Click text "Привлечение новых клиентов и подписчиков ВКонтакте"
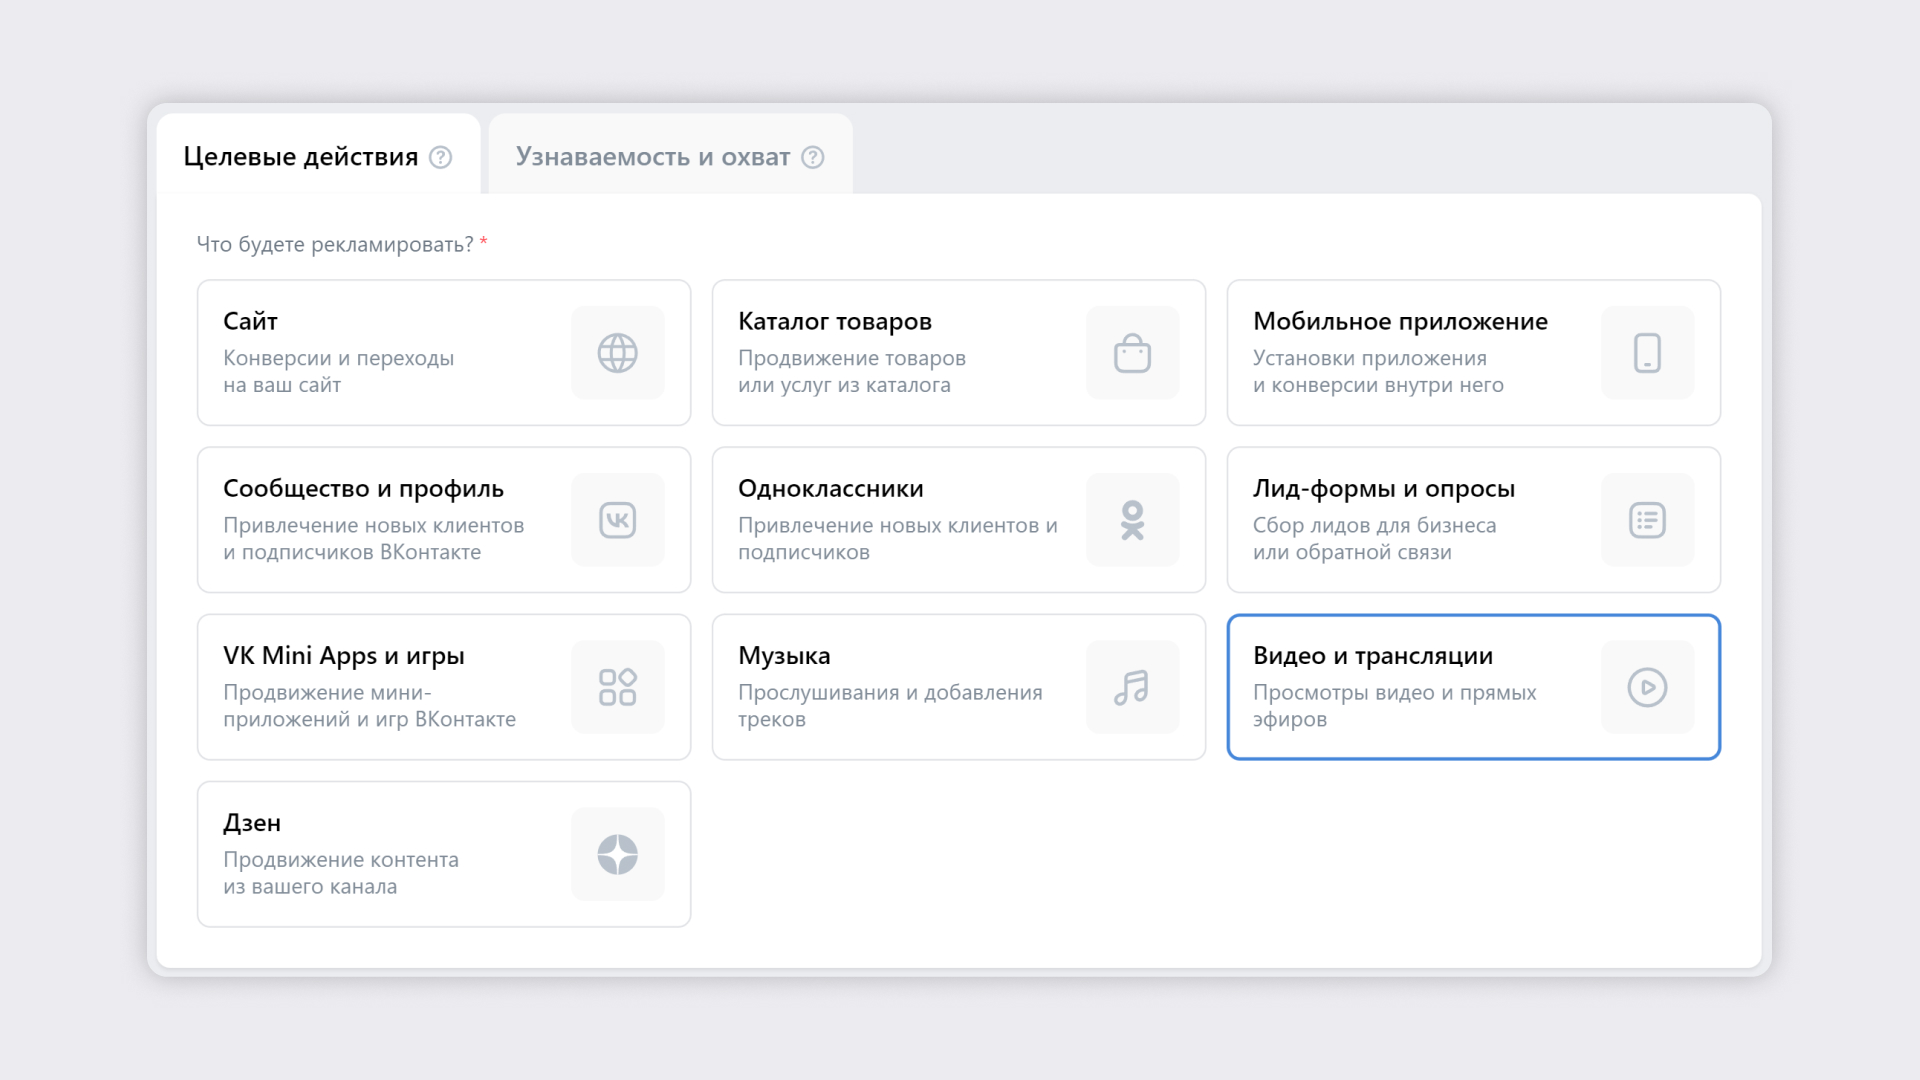 (x=373, y=538)
